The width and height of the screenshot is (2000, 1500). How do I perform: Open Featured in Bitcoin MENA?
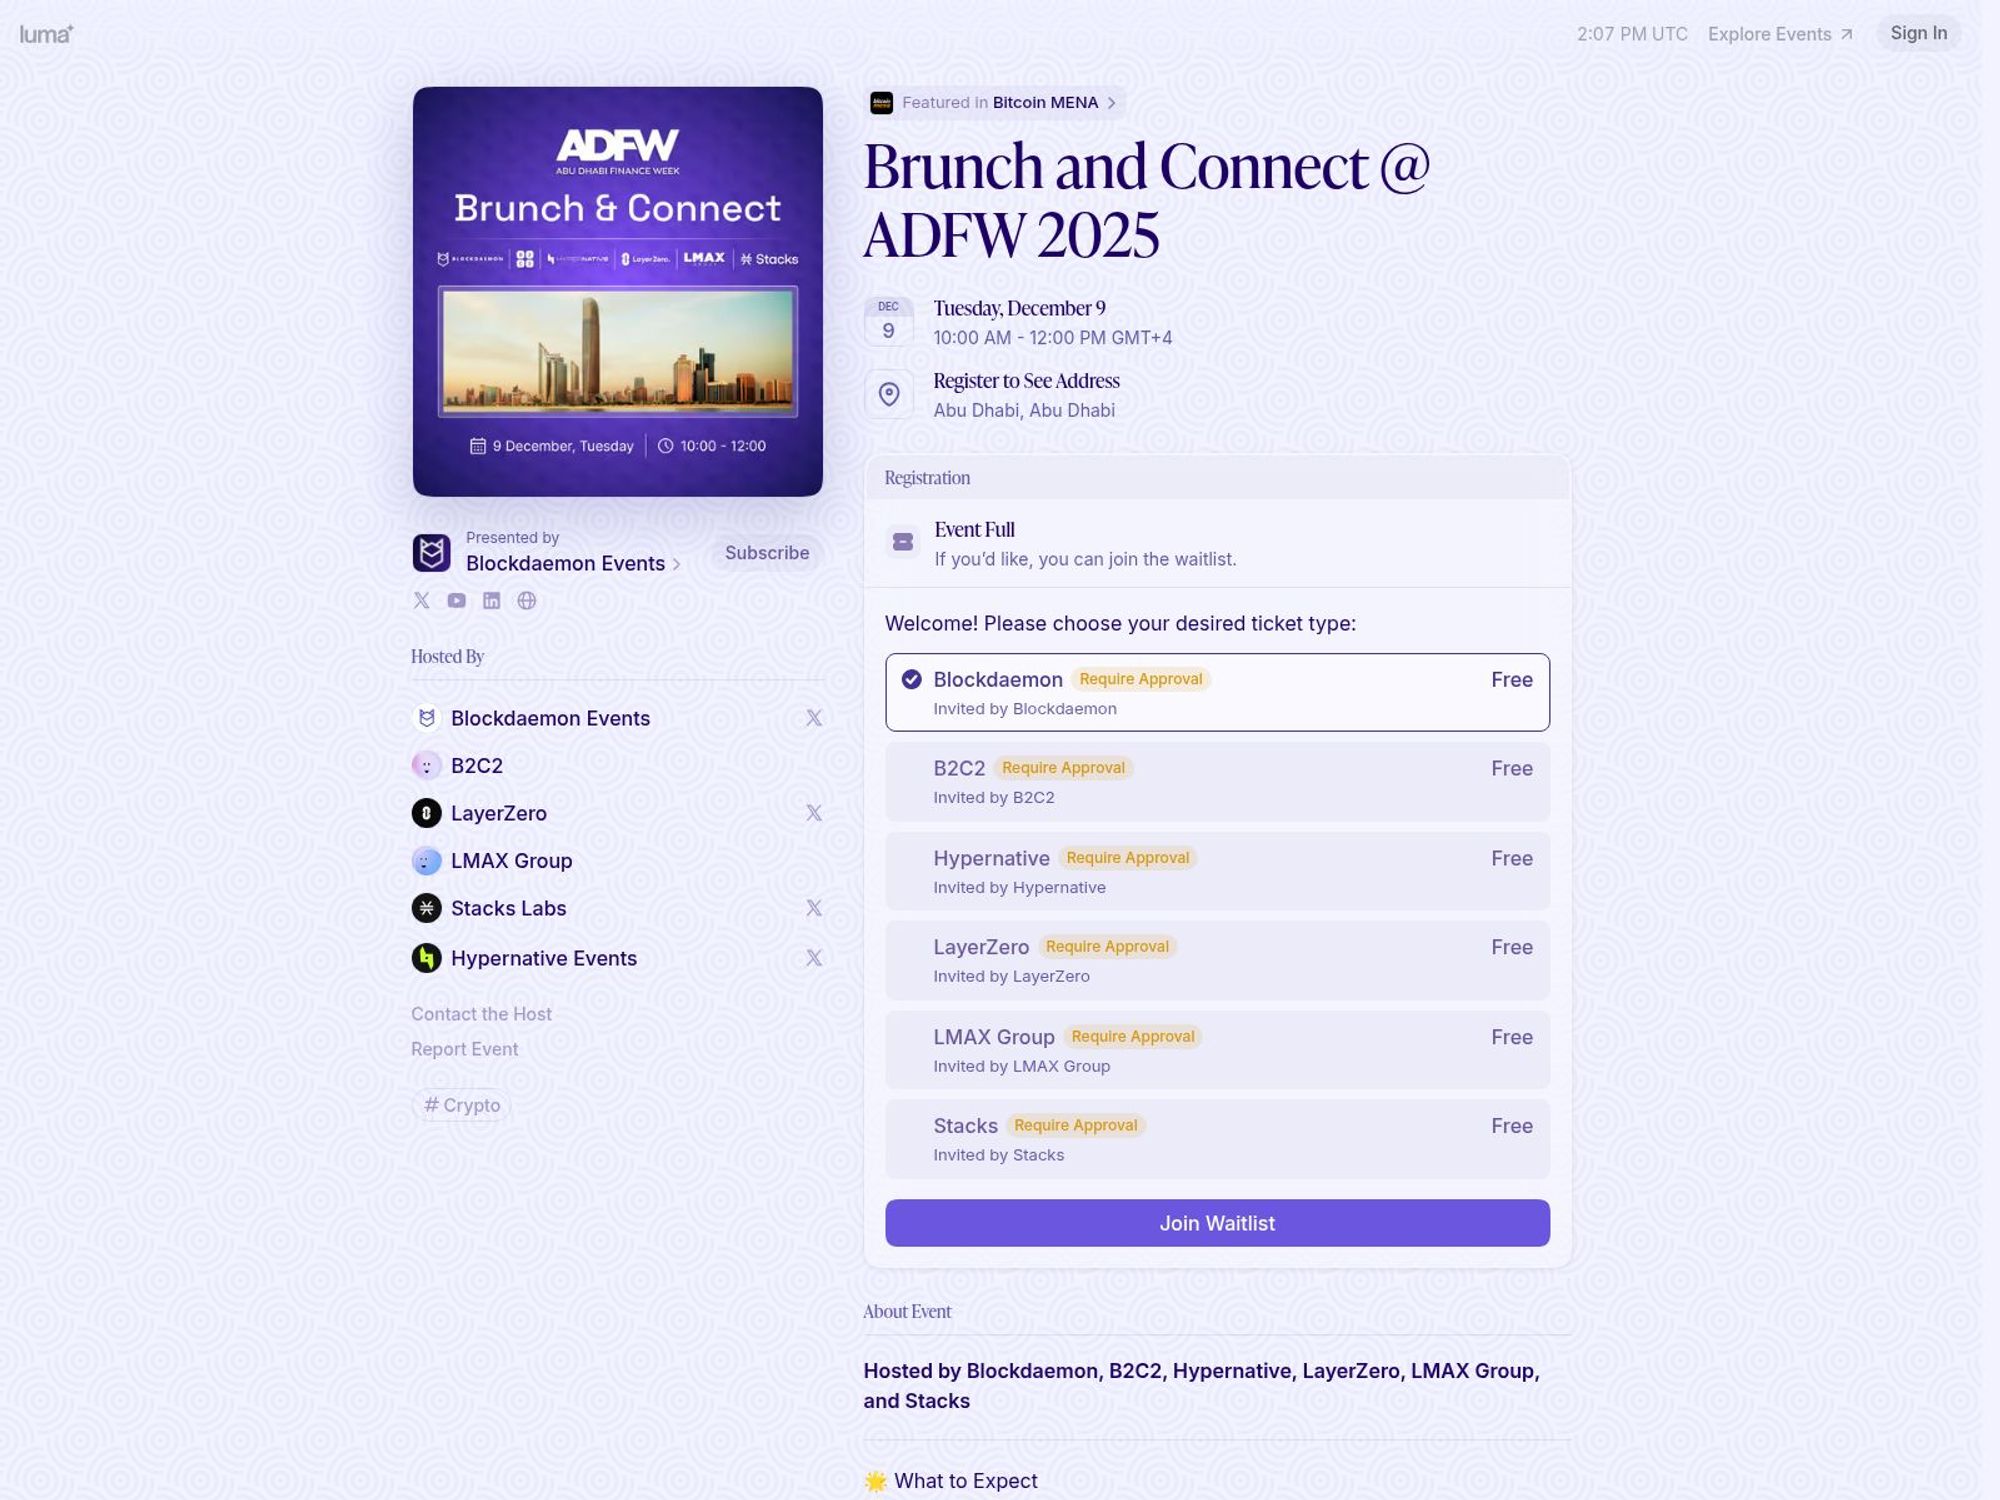[1048, 102]
